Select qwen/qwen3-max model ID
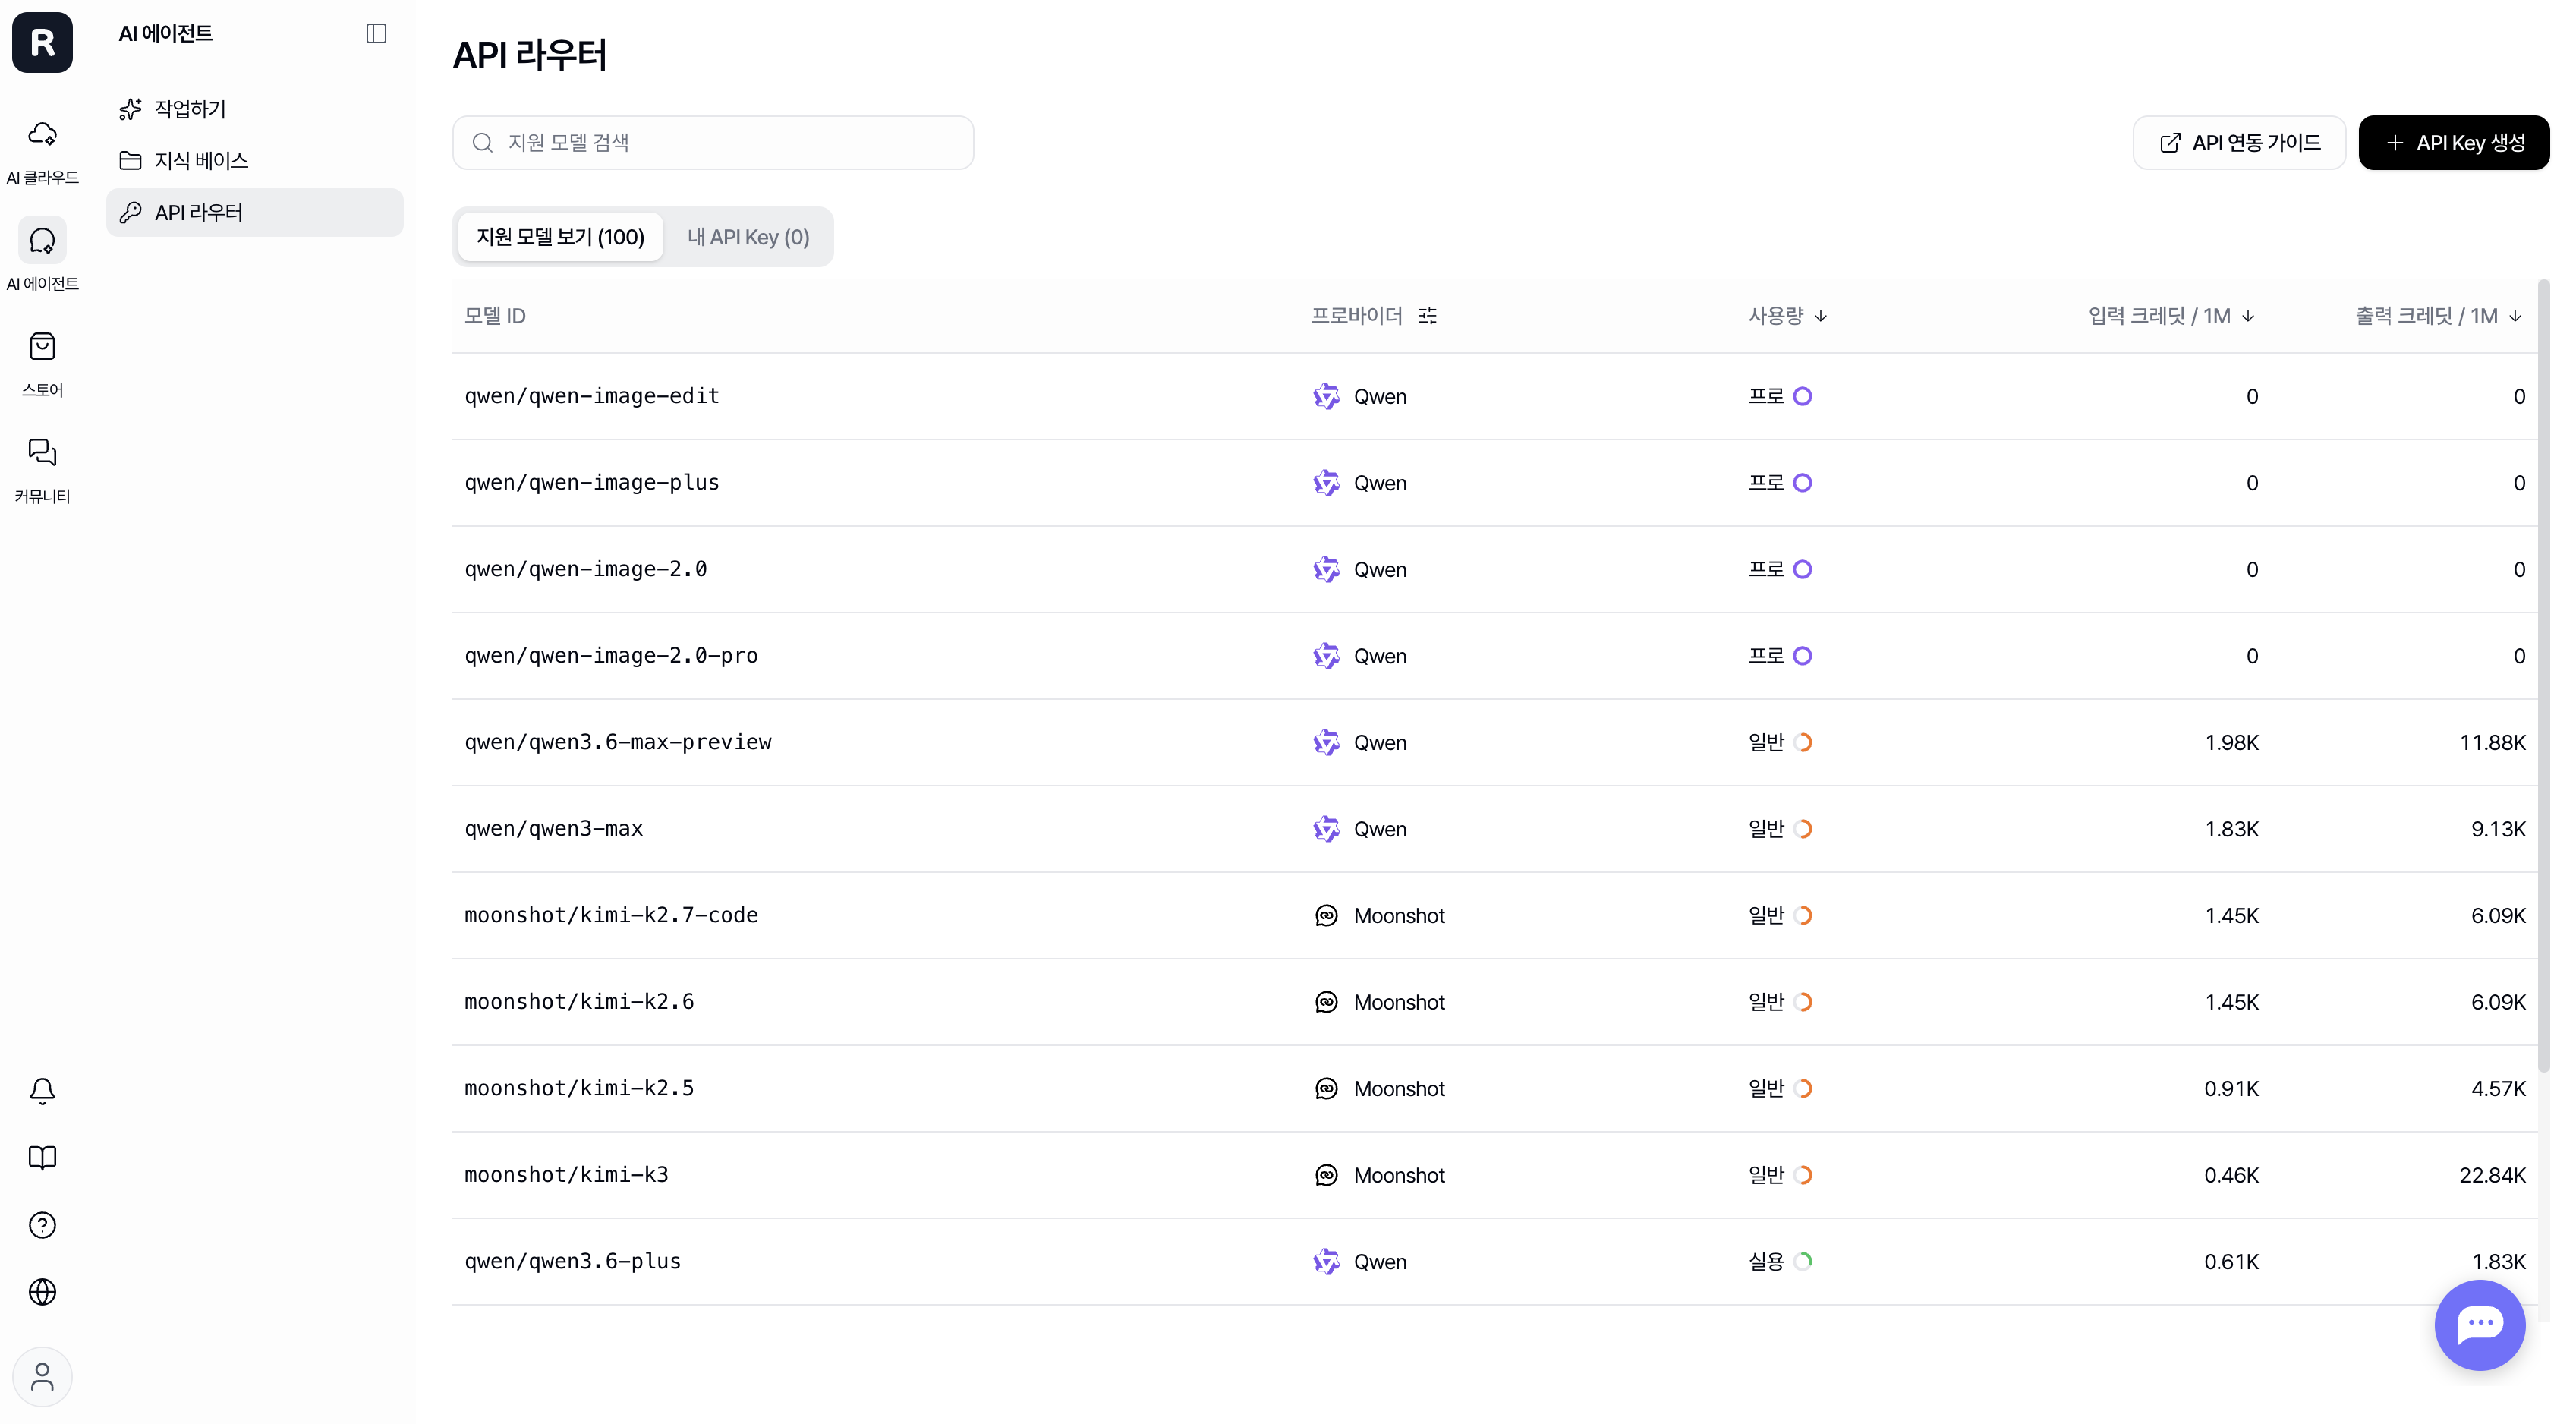The image size is (2576, 1424). click(554, 829)
